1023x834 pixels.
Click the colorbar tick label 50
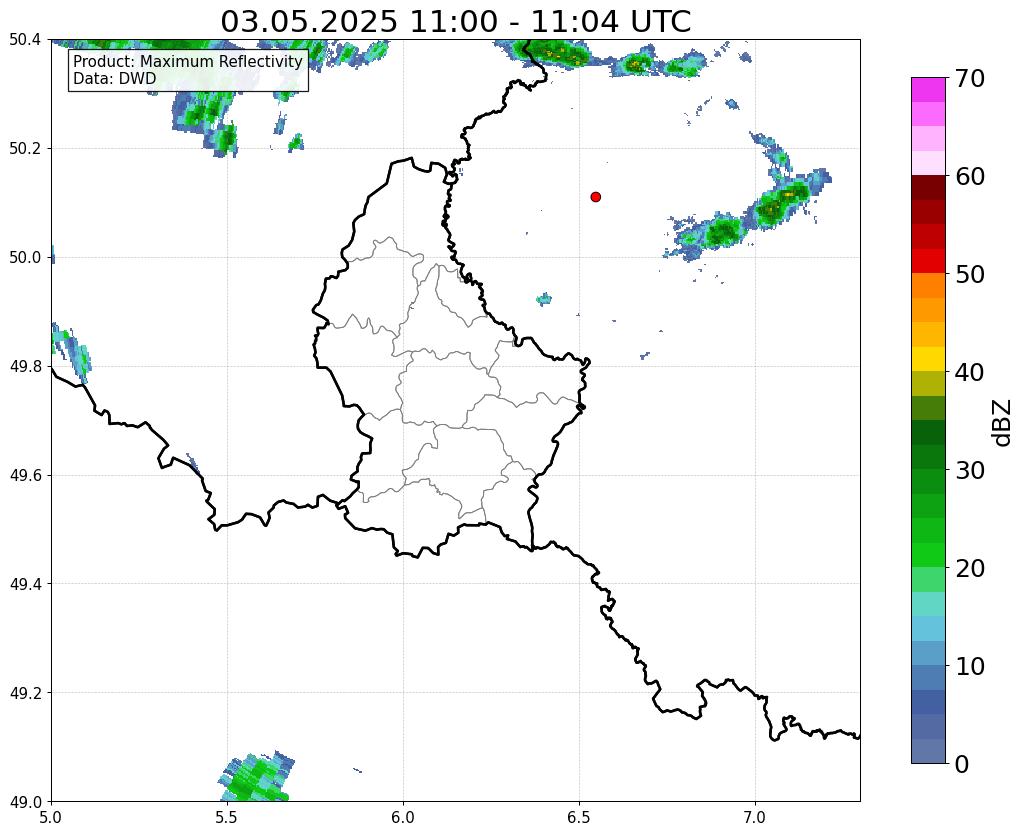[x=969, y=274]
